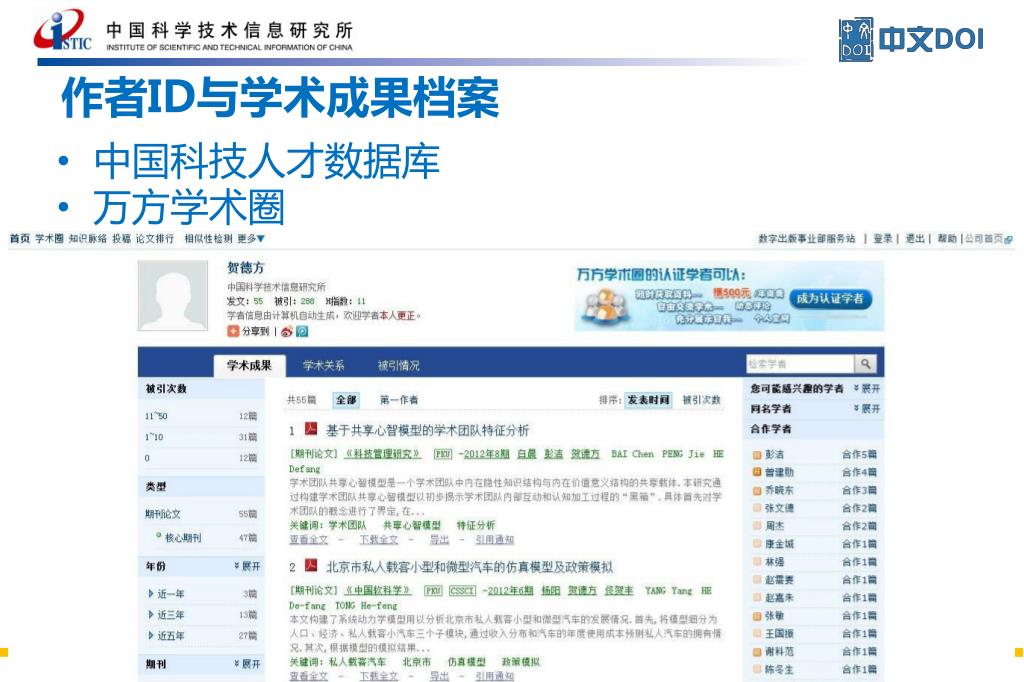Image resolution: width=1024 pixels, height=682 pixels.
Task: Click 导出 under paper 2
Action: click(440, 676)
